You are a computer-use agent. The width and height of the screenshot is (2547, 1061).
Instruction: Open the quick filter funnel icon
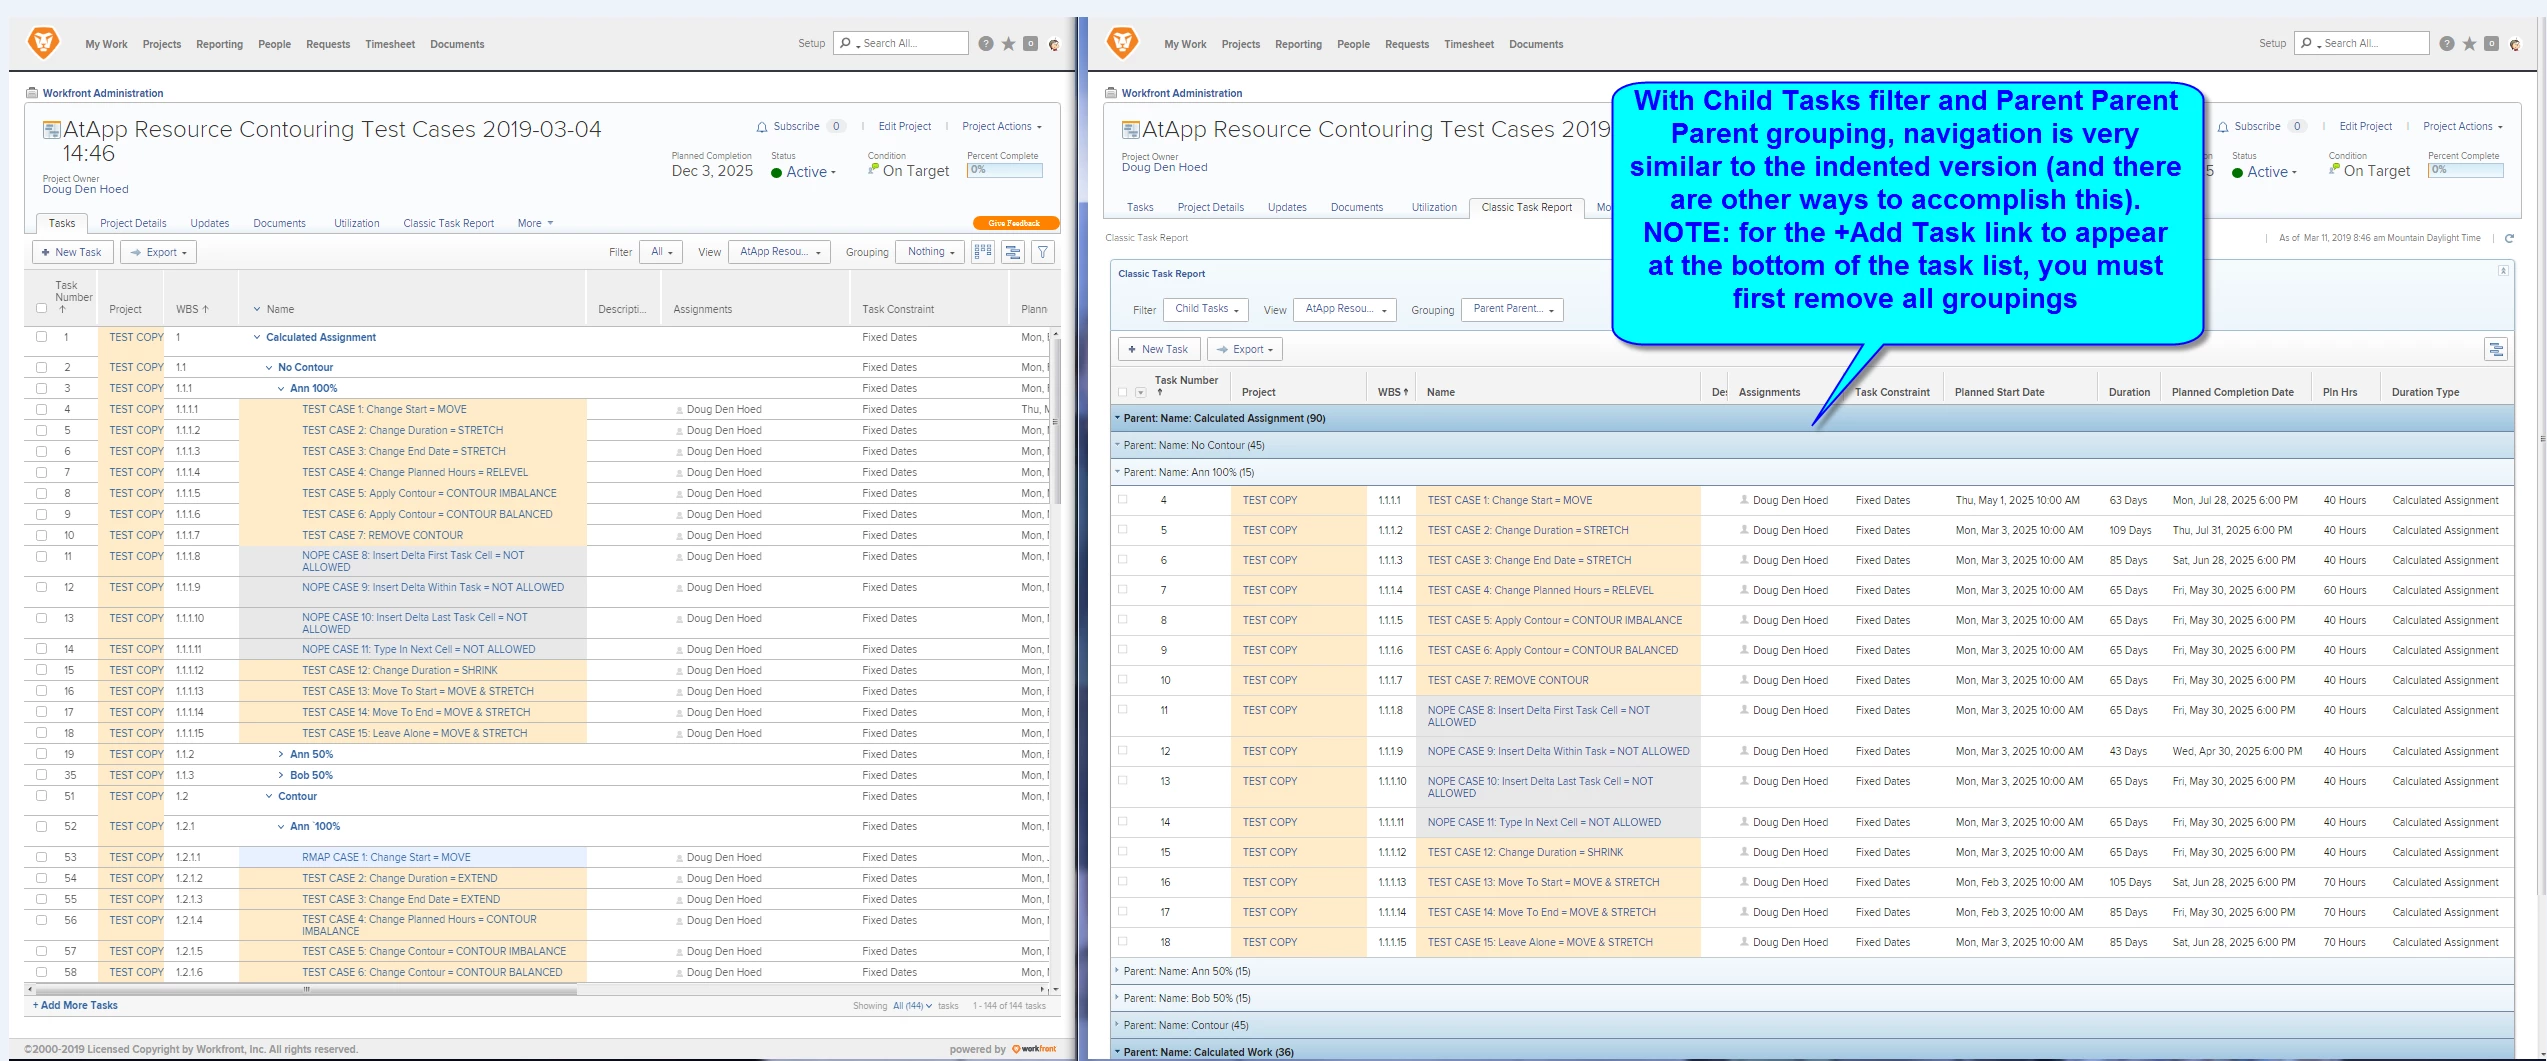[1043, 252]
